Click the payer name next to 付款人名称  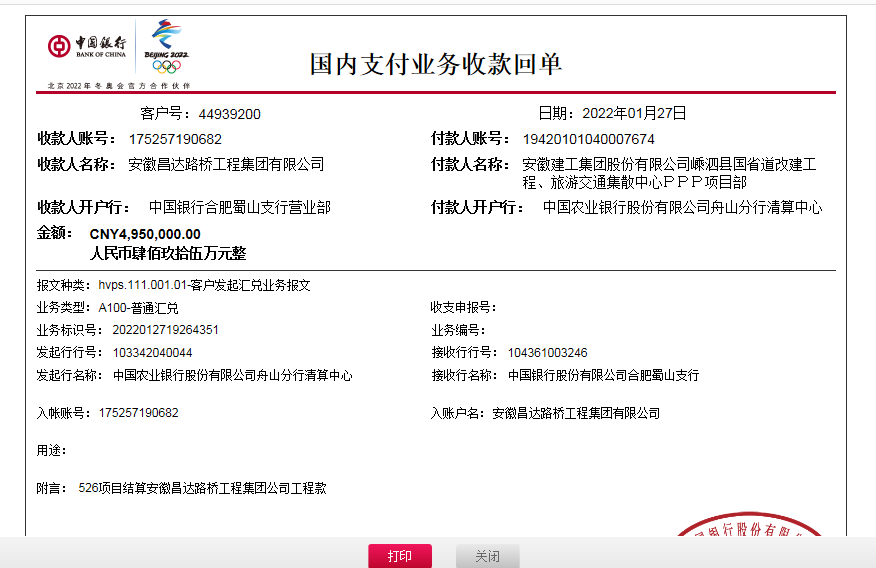669,173
